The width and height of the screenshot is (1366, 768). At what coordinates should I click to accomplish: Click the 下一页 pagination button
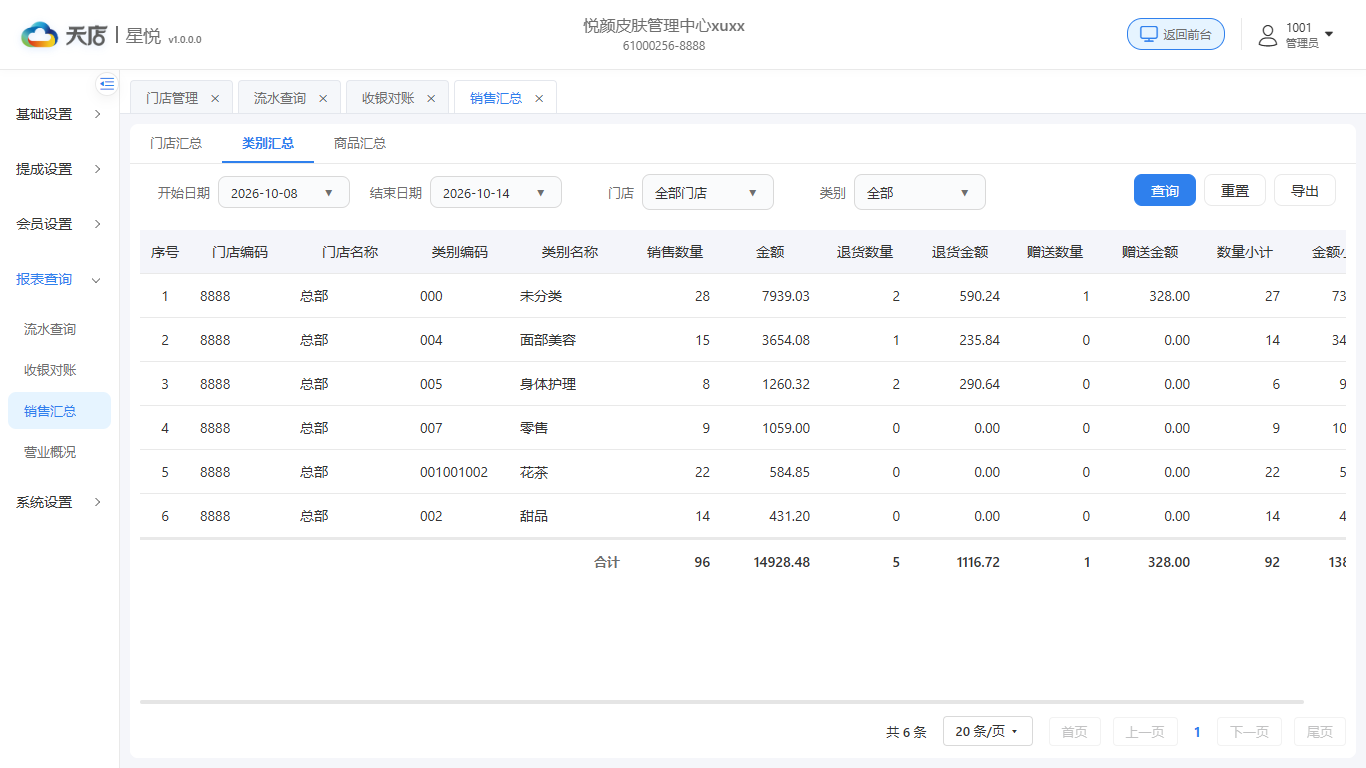tap(1249, 732)
